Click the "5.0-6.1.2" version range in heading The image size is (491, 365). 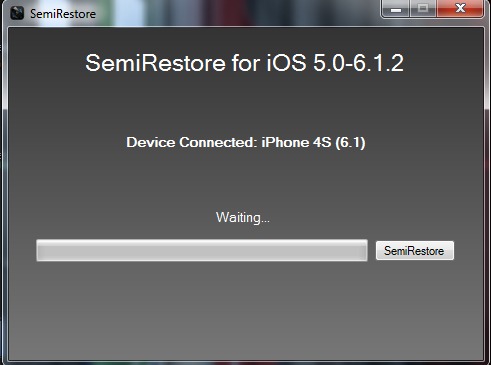click(x=358, y=63)
